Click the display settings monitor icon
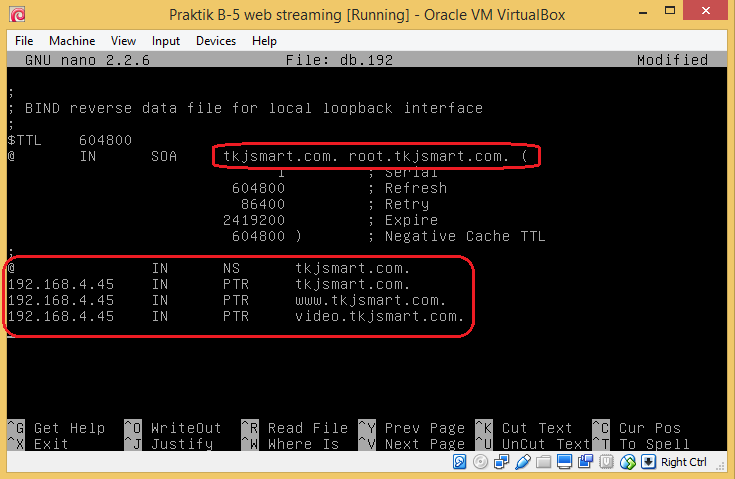The image size is (735, 479). pyautogui.click(x=564, y=462)
